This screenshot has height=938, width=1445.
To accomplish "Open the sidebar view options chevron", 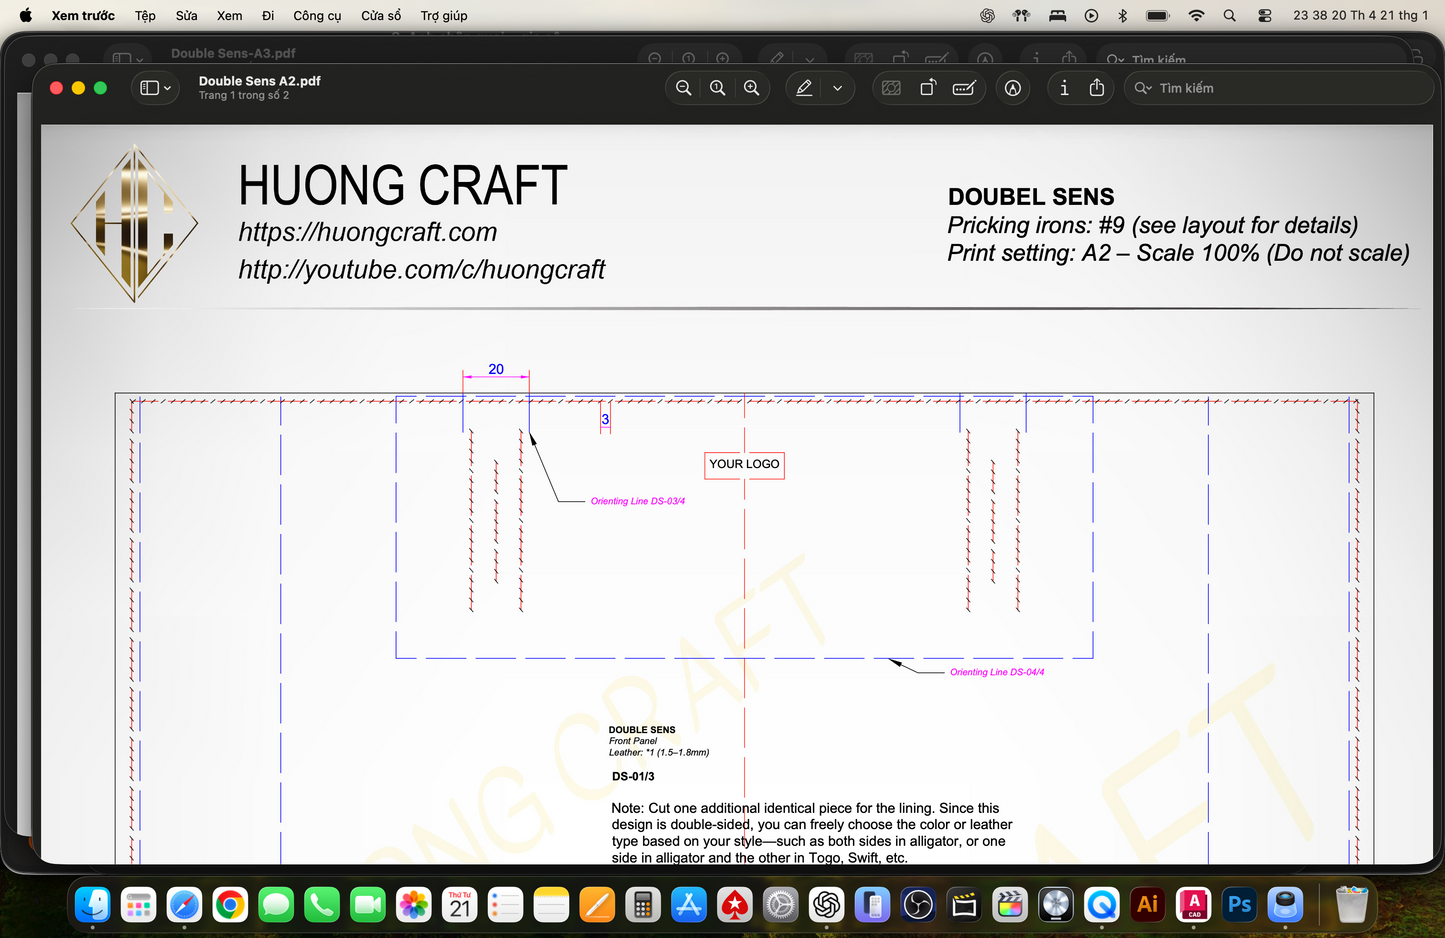I will (166, 88).
